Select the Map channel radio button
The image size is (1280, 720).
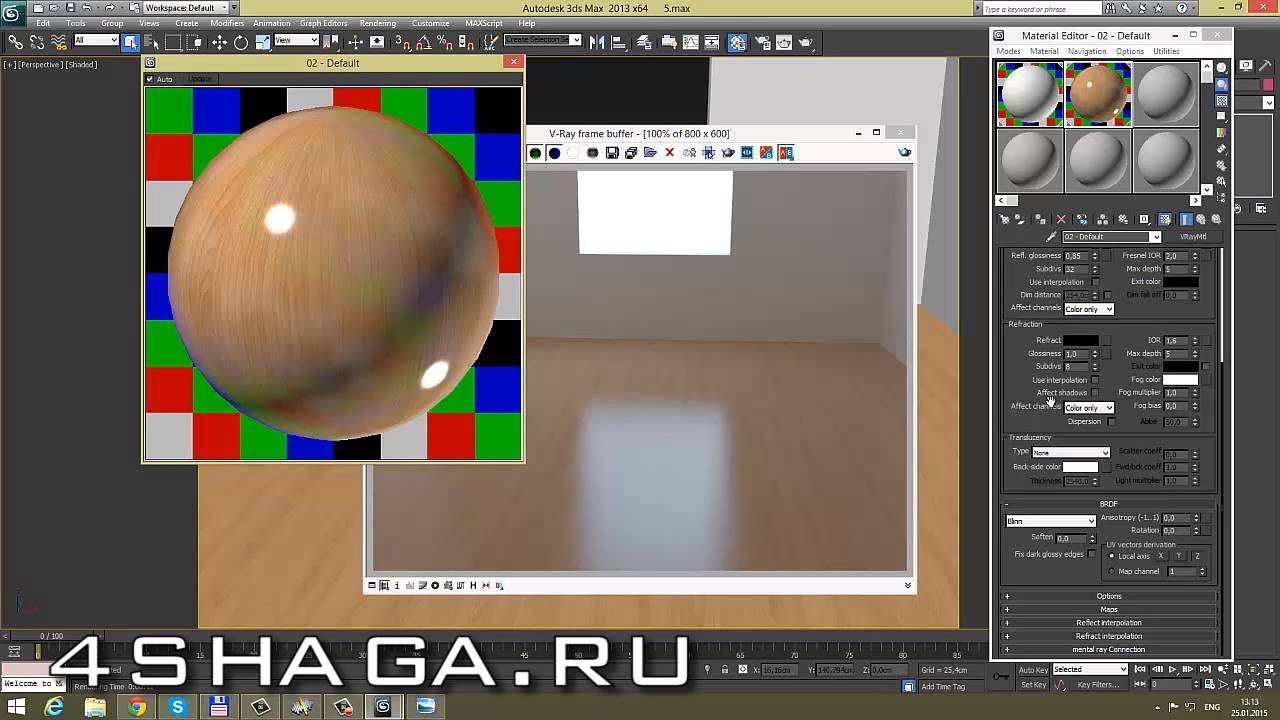(1112, 572)
